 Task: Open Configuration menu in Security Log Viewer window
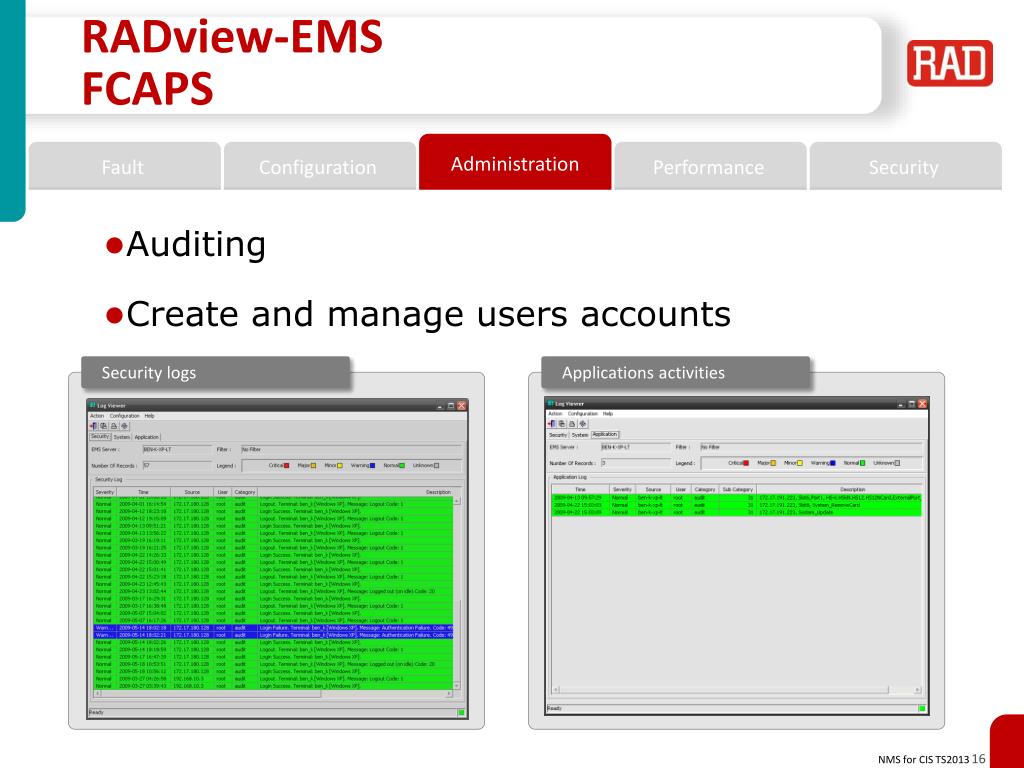pyautogui.click(x=124, y=415)
